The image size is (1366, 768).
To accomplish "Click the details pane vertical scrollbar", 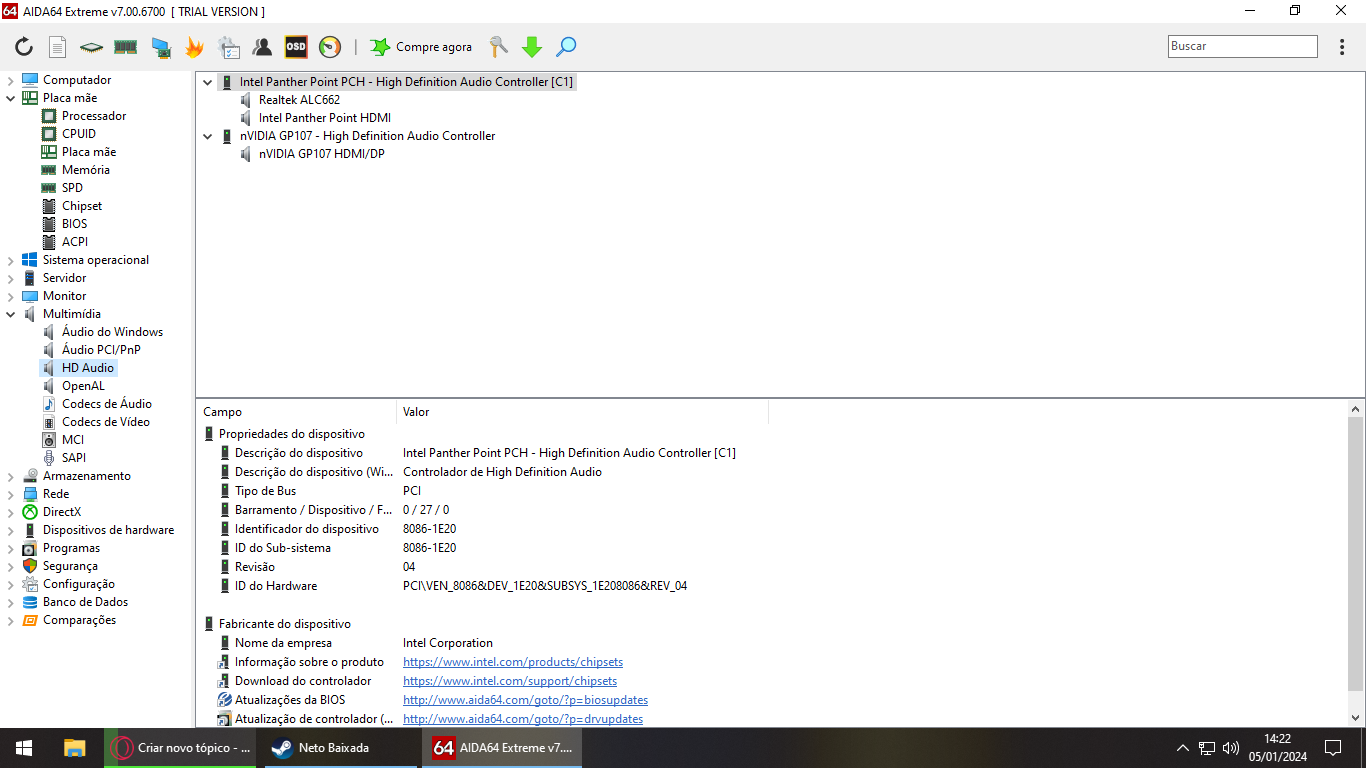I will (x=1356, y=555).
